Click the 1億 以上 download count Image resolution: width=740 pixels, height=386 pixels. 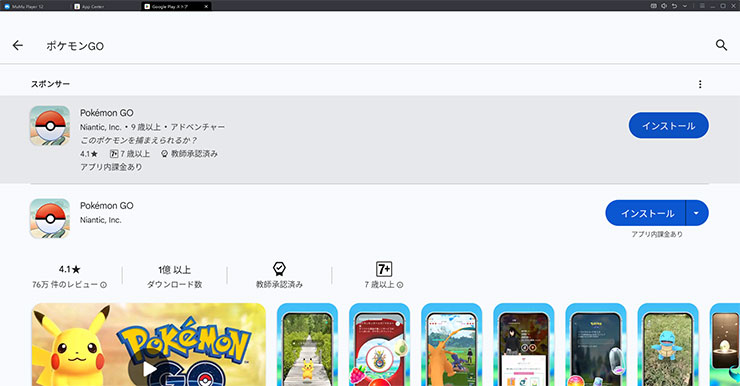[x=175, y=270]
